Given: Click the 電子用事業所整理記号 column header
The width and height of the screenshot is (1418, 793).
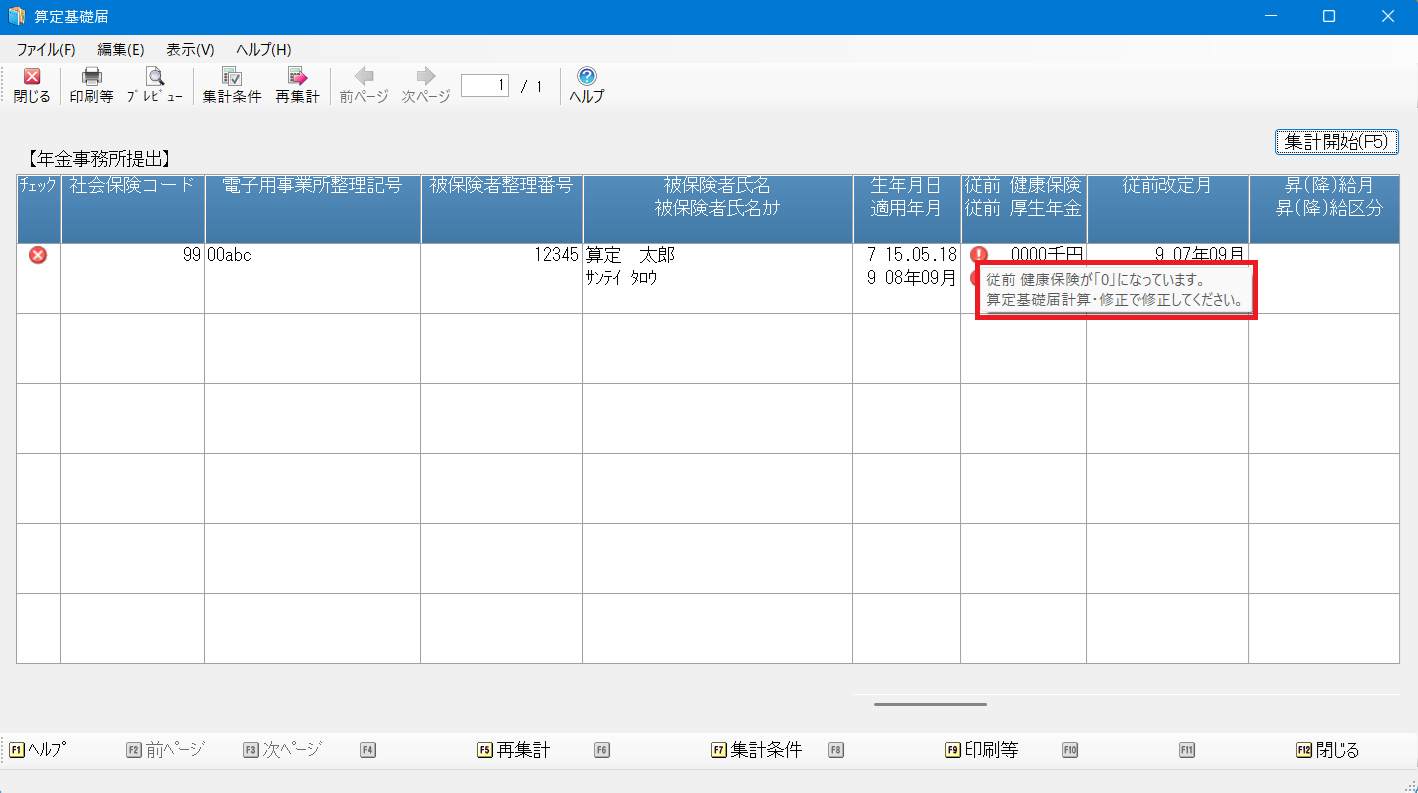Looking at the screenshot, I should point(312,209).
